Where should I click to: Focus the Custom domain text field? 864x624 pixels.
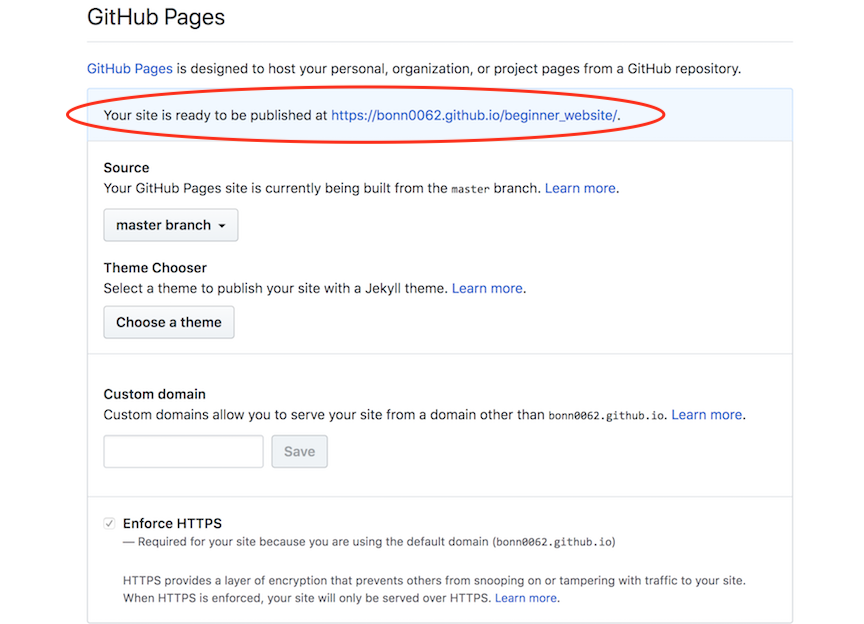tap(183, 451)
